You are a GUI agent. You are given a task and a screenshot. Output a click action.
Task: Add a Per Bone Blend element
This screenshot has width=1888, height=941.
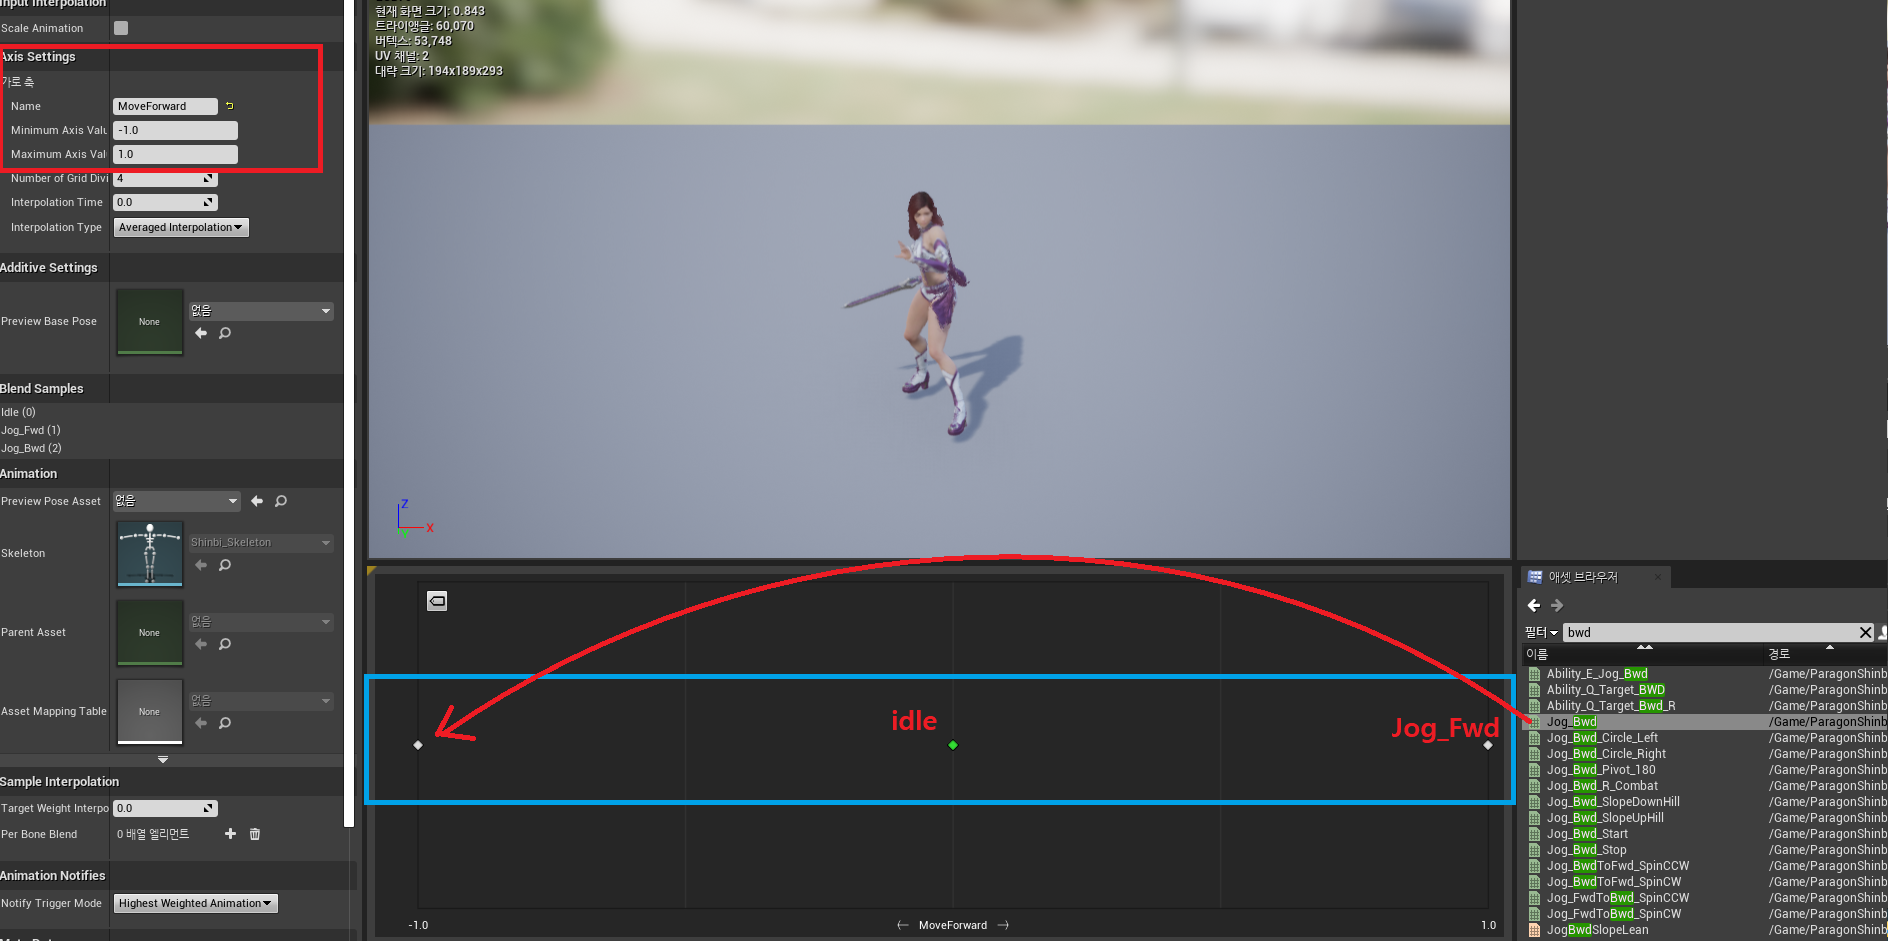[230, 834]
